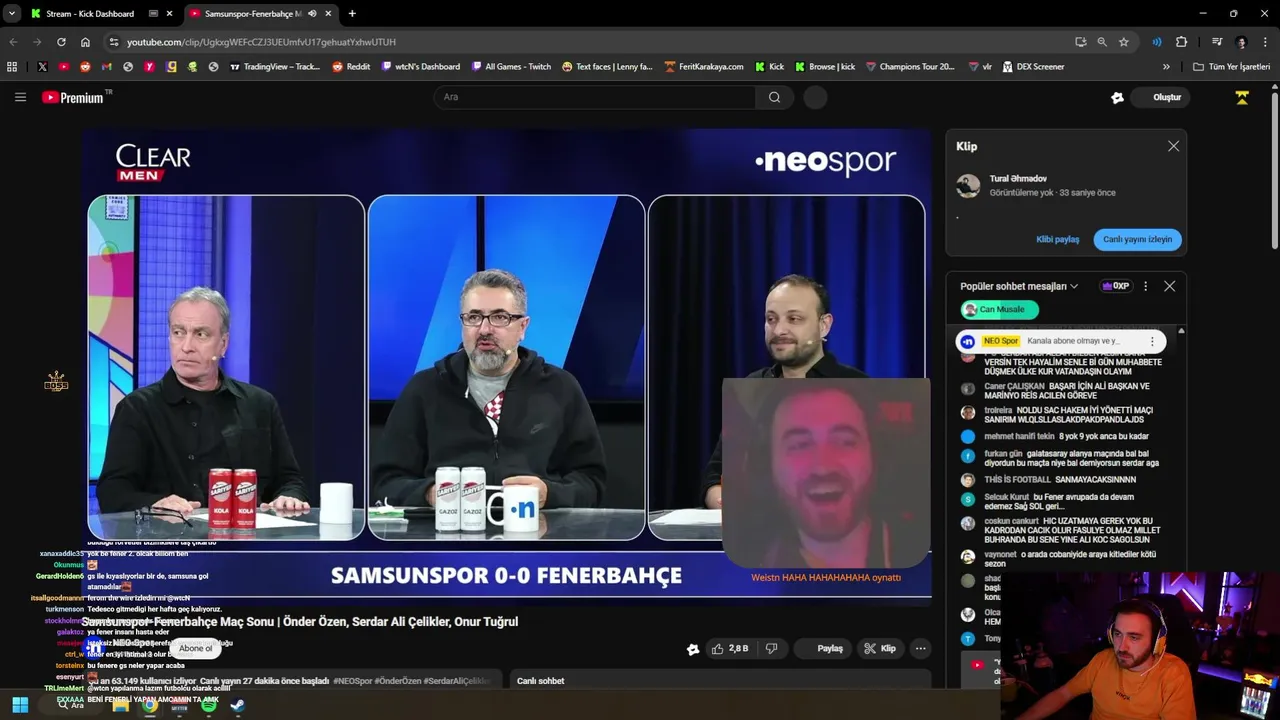Open Windows Start menu
1280x720 pixels.
(20, 705)
